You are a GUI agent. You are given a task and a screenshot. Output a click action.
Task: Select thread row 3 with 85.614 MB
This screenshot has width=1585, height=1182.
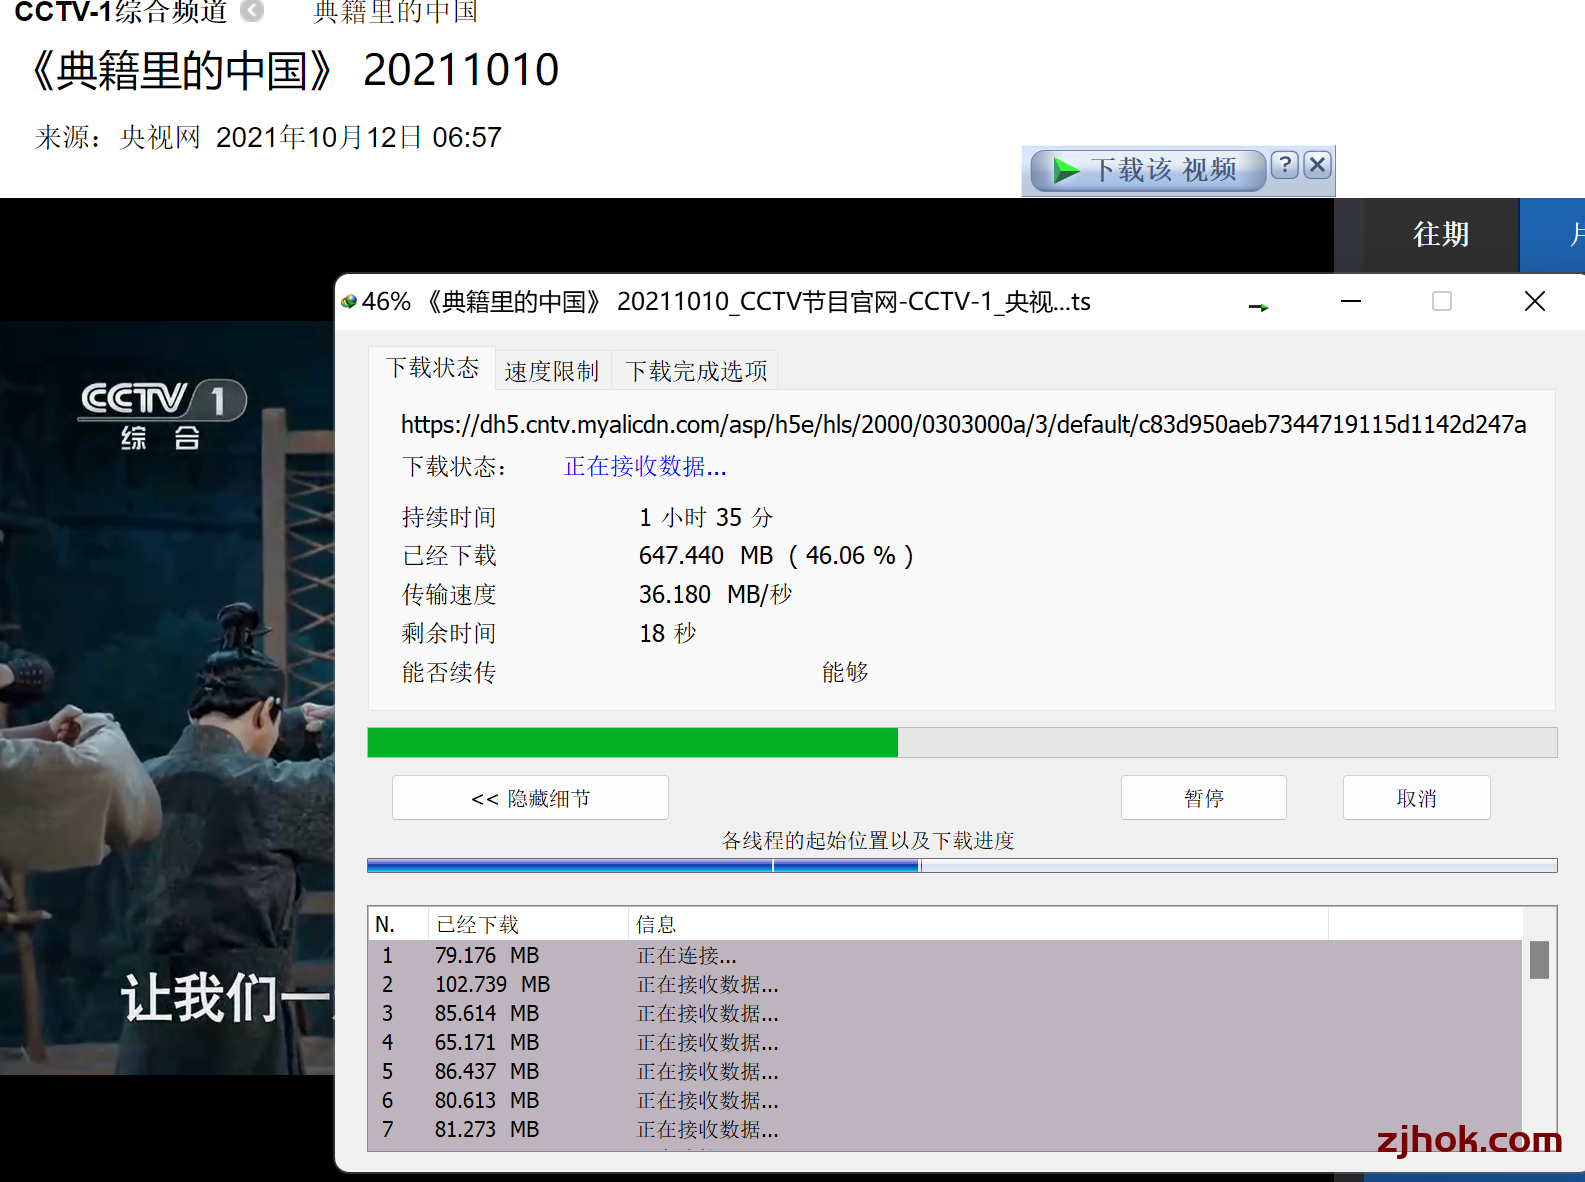[x=946, y=1014]
